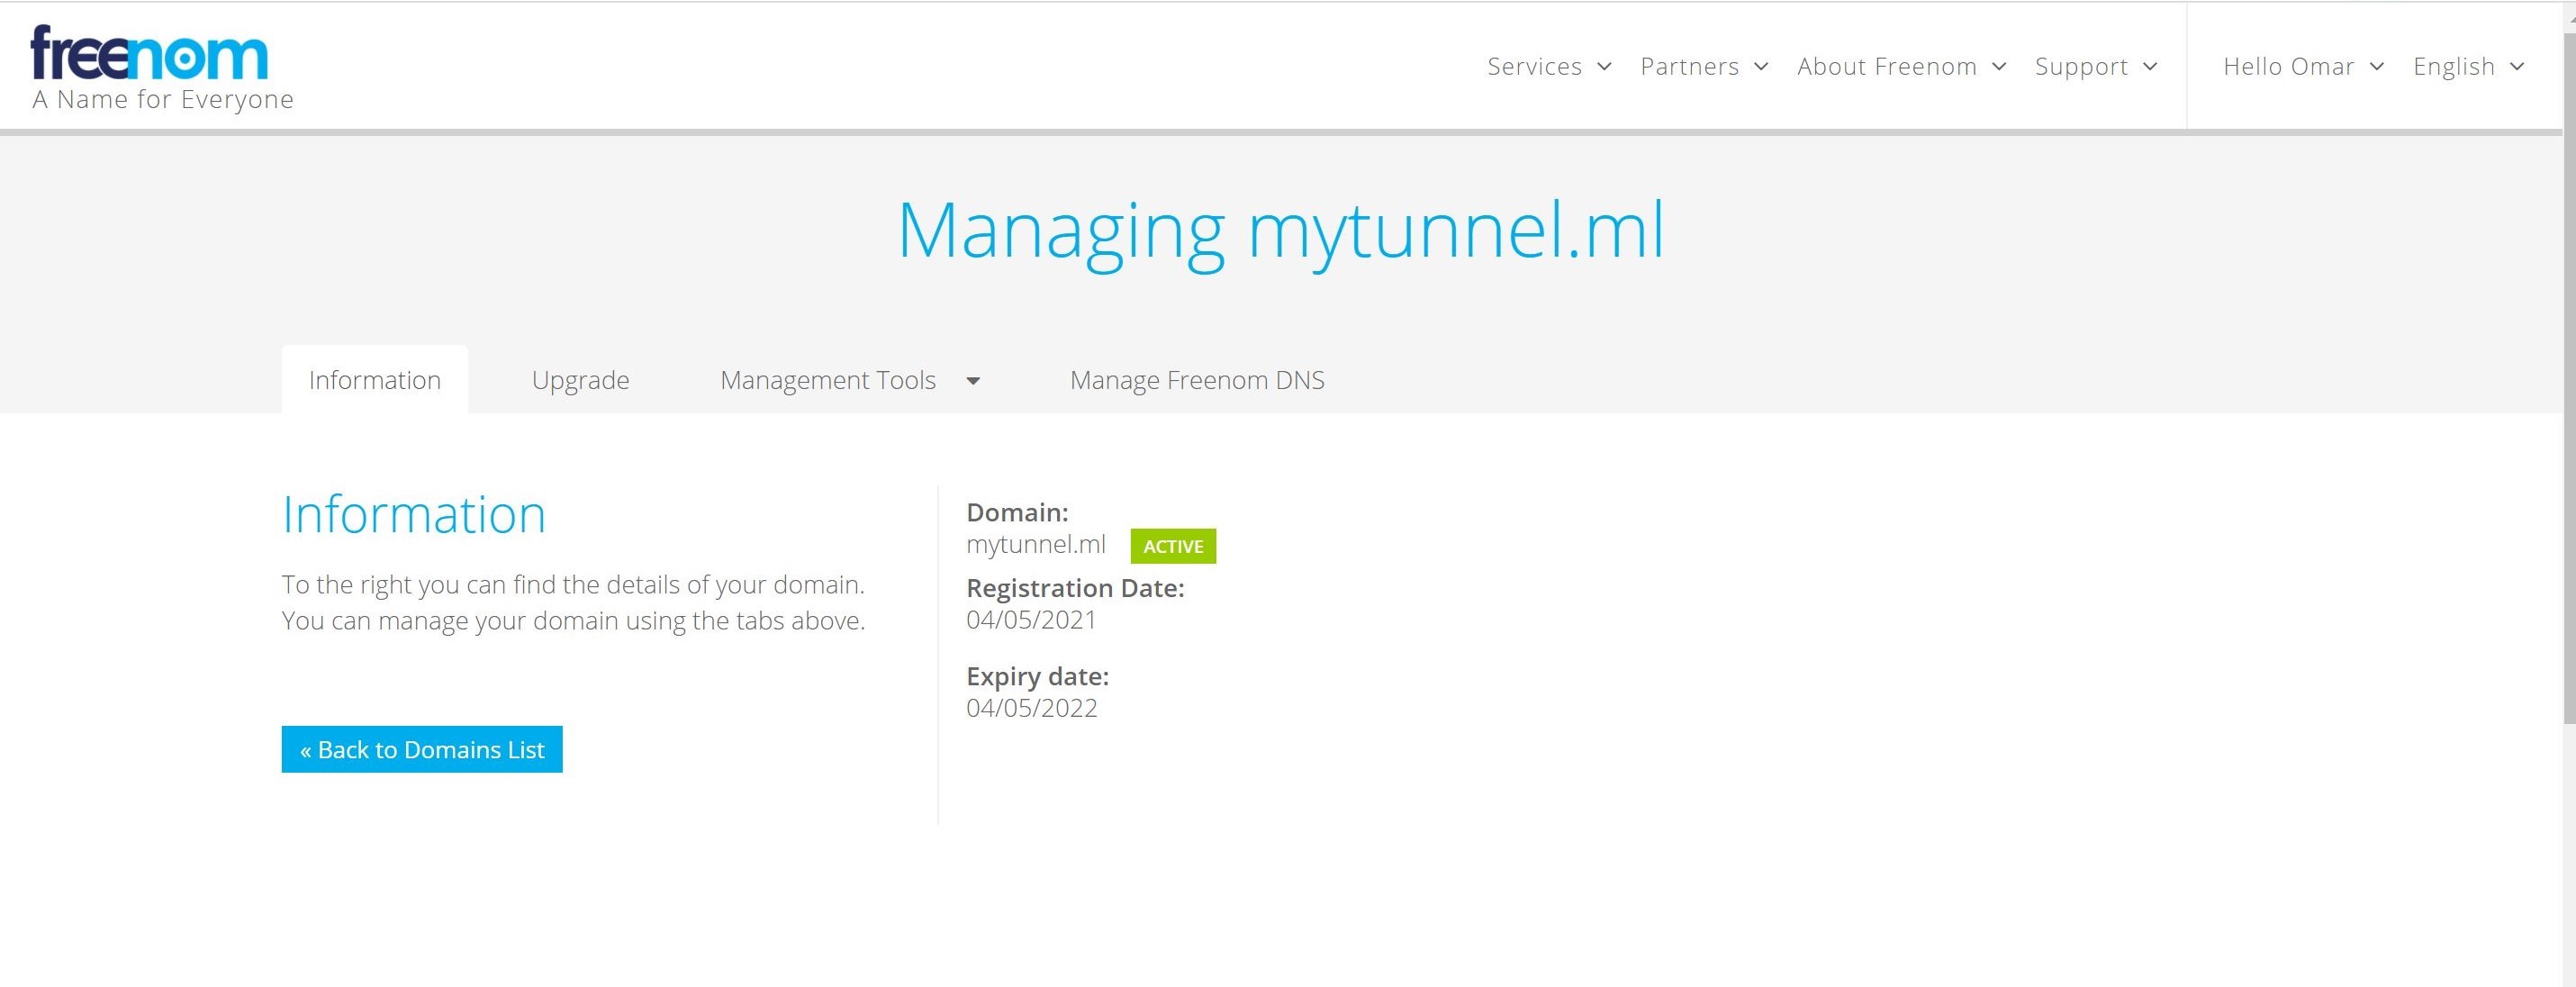Image resolution: width=2576 pixels, height=987 pixels.
Task: Go to Manage Freenom DNS tab
Action: point(1197,380)
